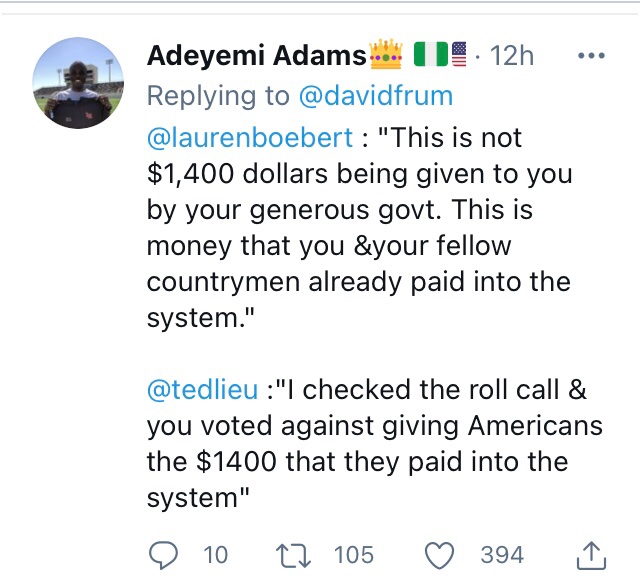
Task: Visit the @tedlieu mention
Action: pos(204,391)
